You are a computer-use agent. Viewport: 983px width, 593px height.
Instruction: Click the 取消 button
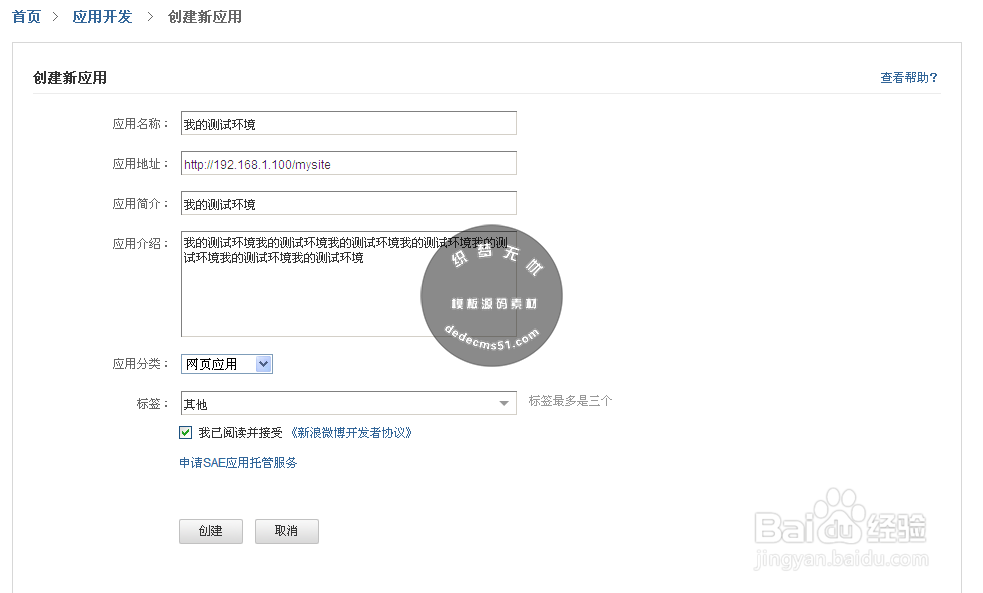pos(286,531)
